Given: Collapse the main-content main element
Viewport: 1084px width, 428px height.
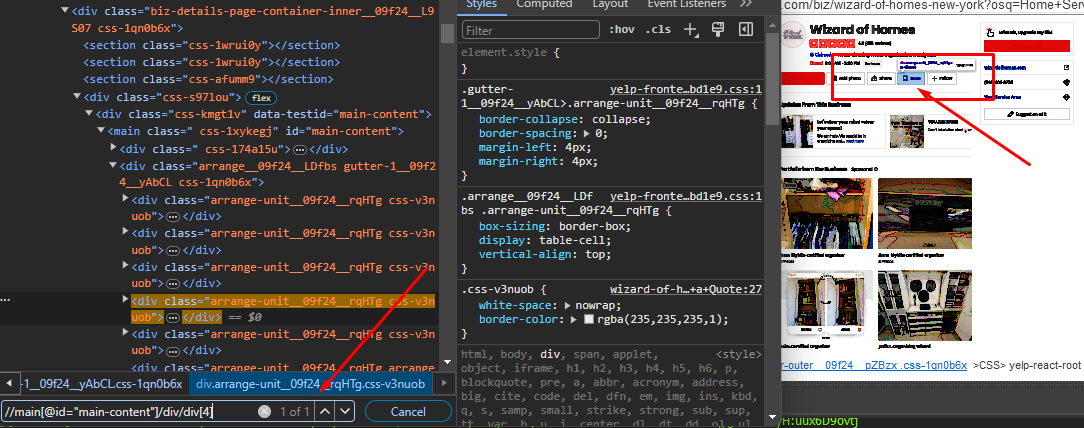Looking at the screenshot, I should [x=102, y=131].
